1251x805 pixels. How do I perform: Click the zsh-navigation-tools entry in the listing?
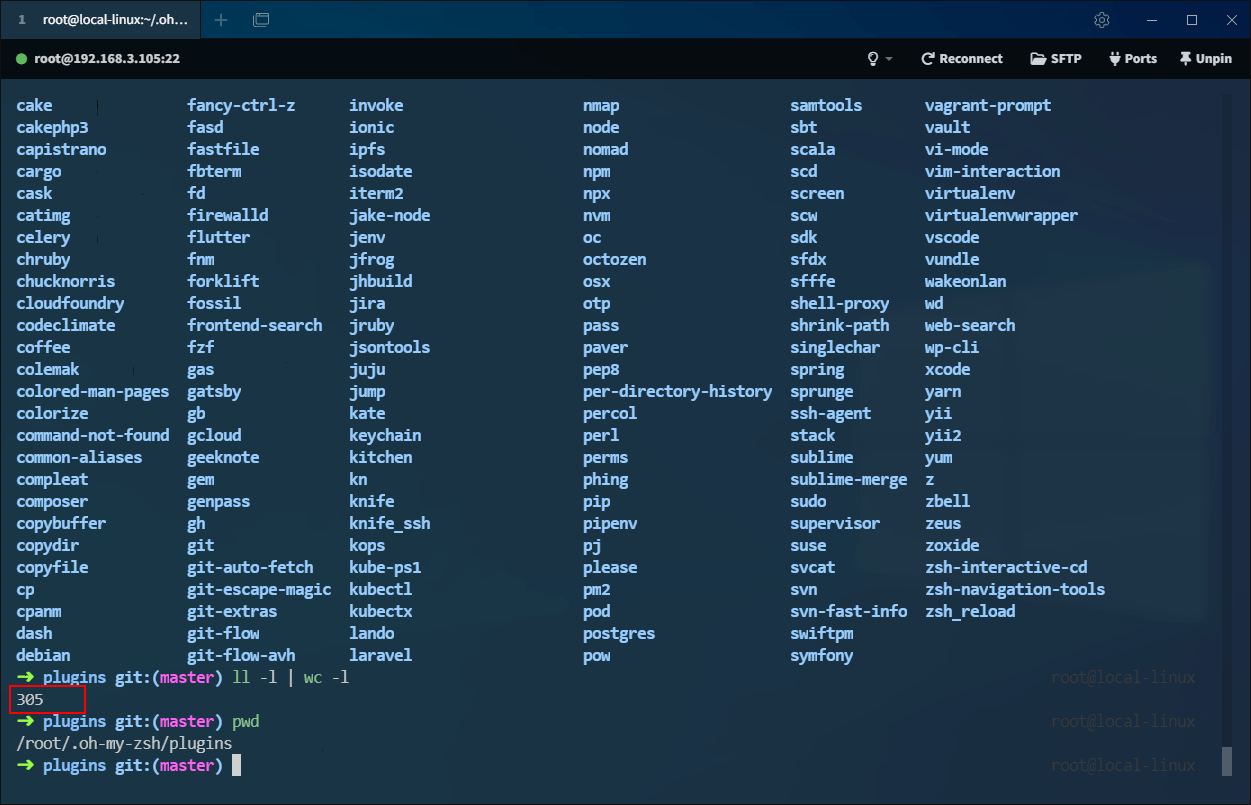(x=1014, y=590)
